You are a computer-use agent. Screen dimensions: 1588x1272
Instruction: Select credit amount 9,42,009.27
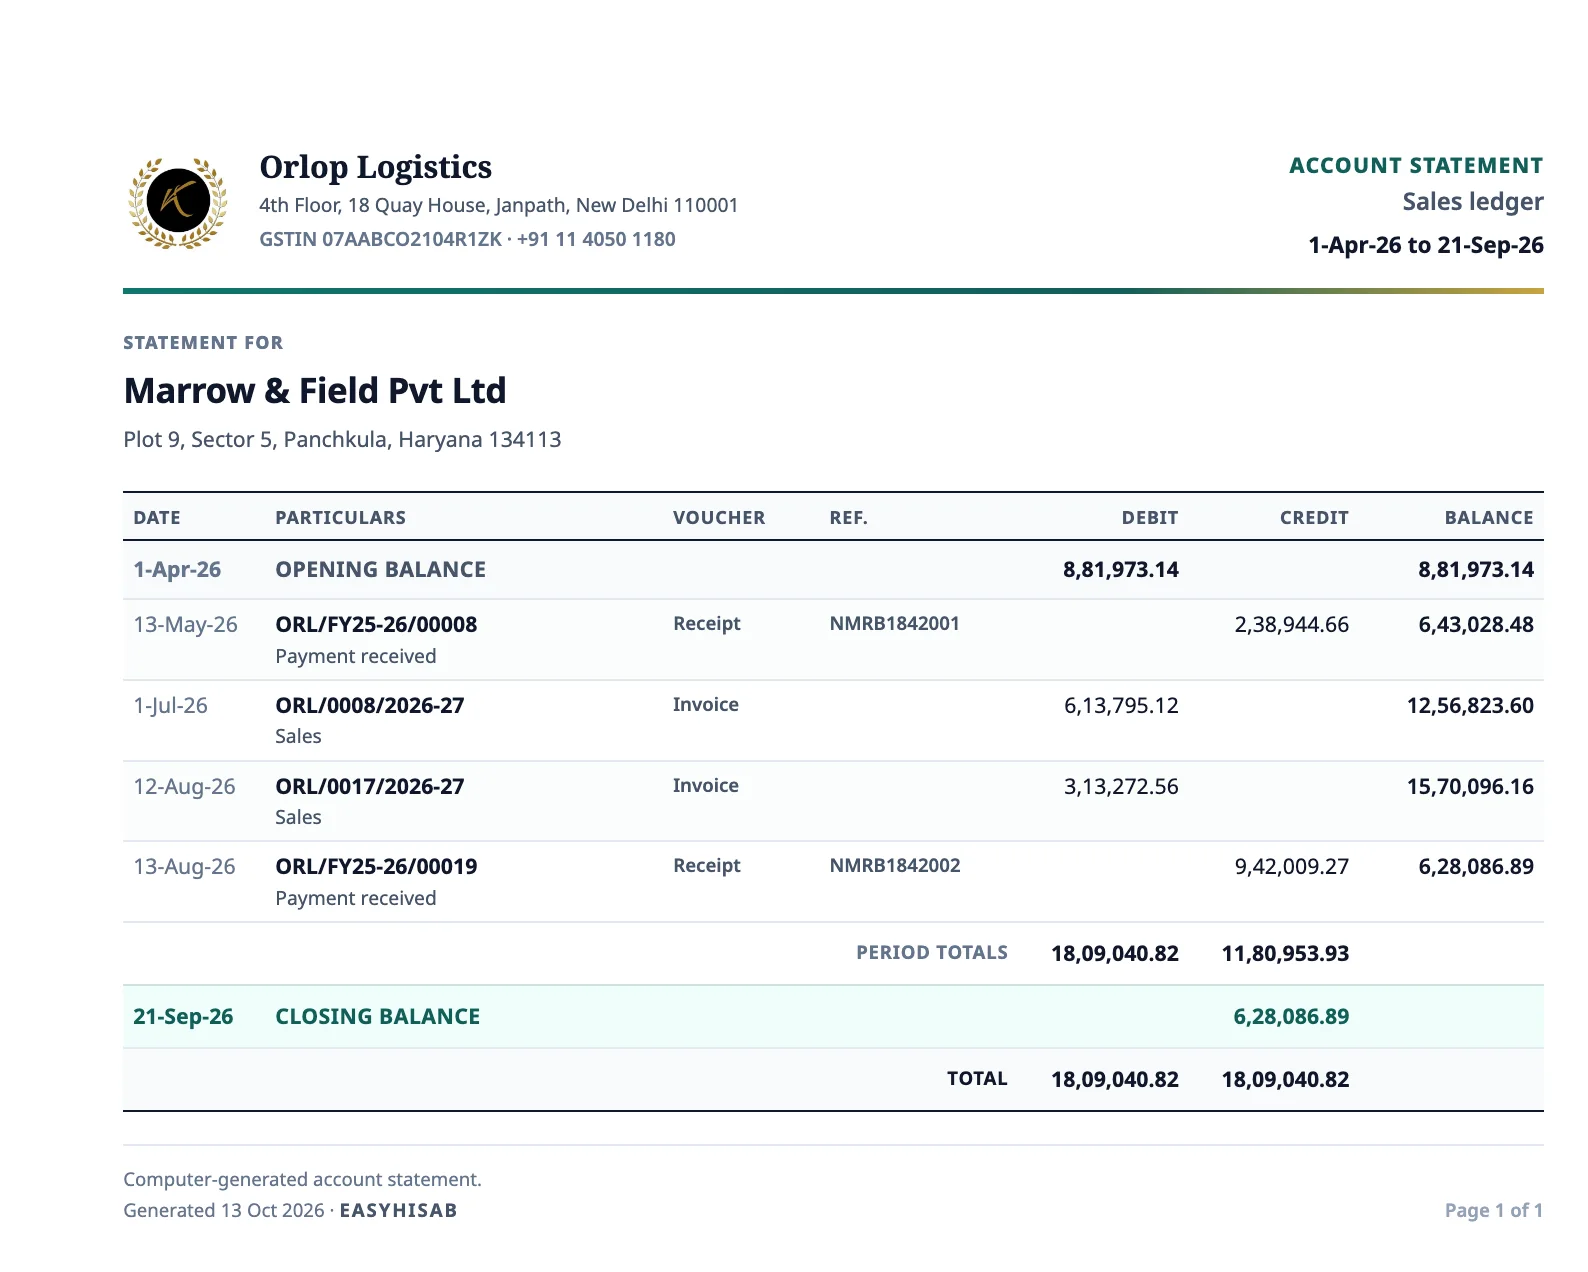coord(1291,867)
